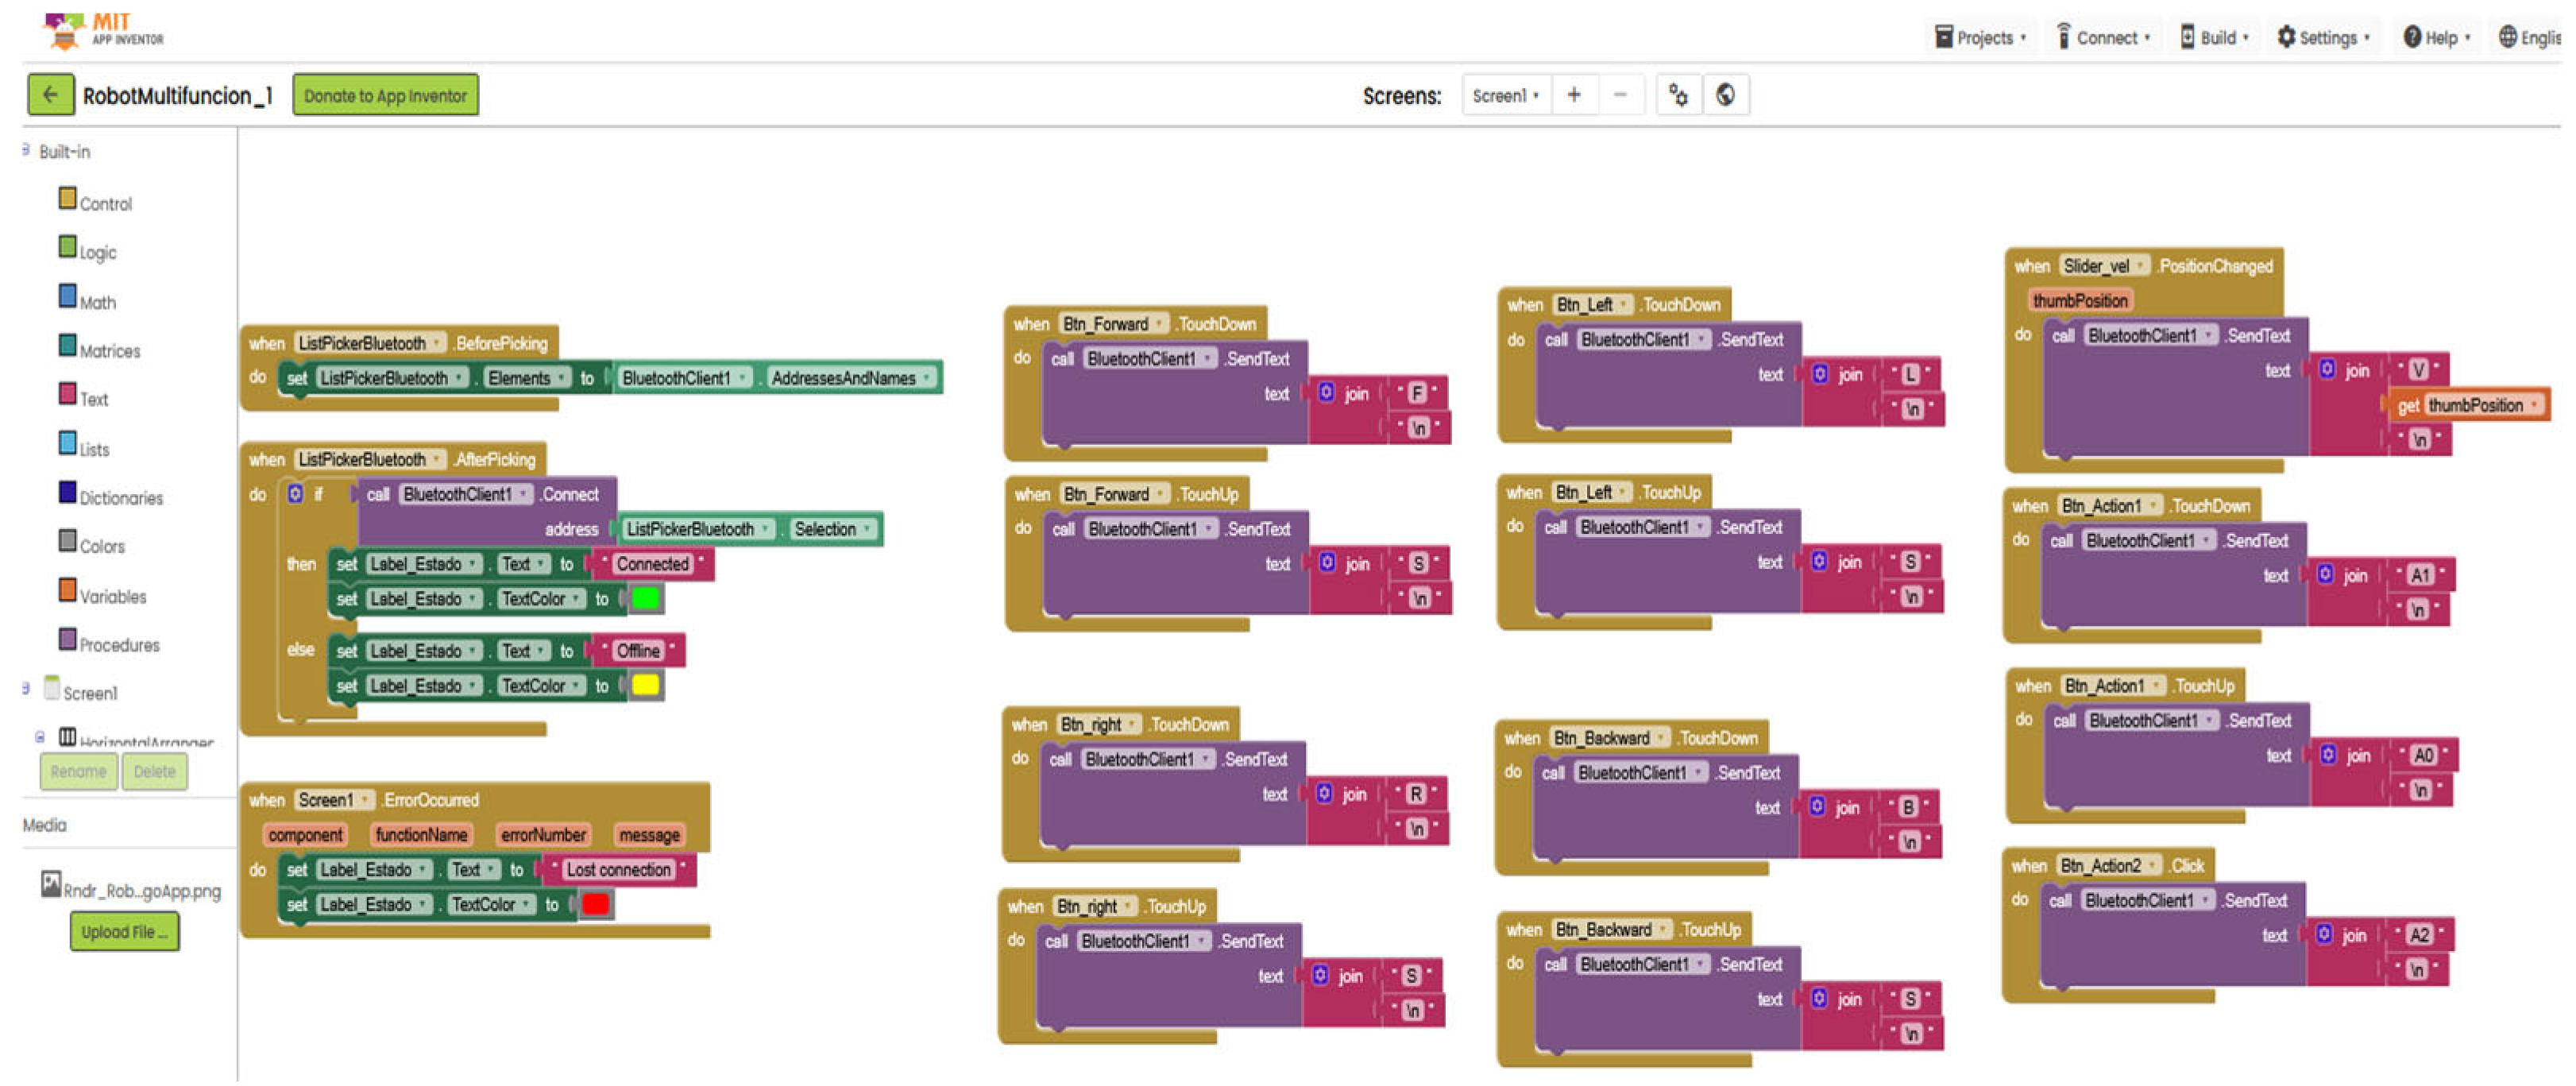Click the Upload File button
The image size is (2576, 1086).
124,931
